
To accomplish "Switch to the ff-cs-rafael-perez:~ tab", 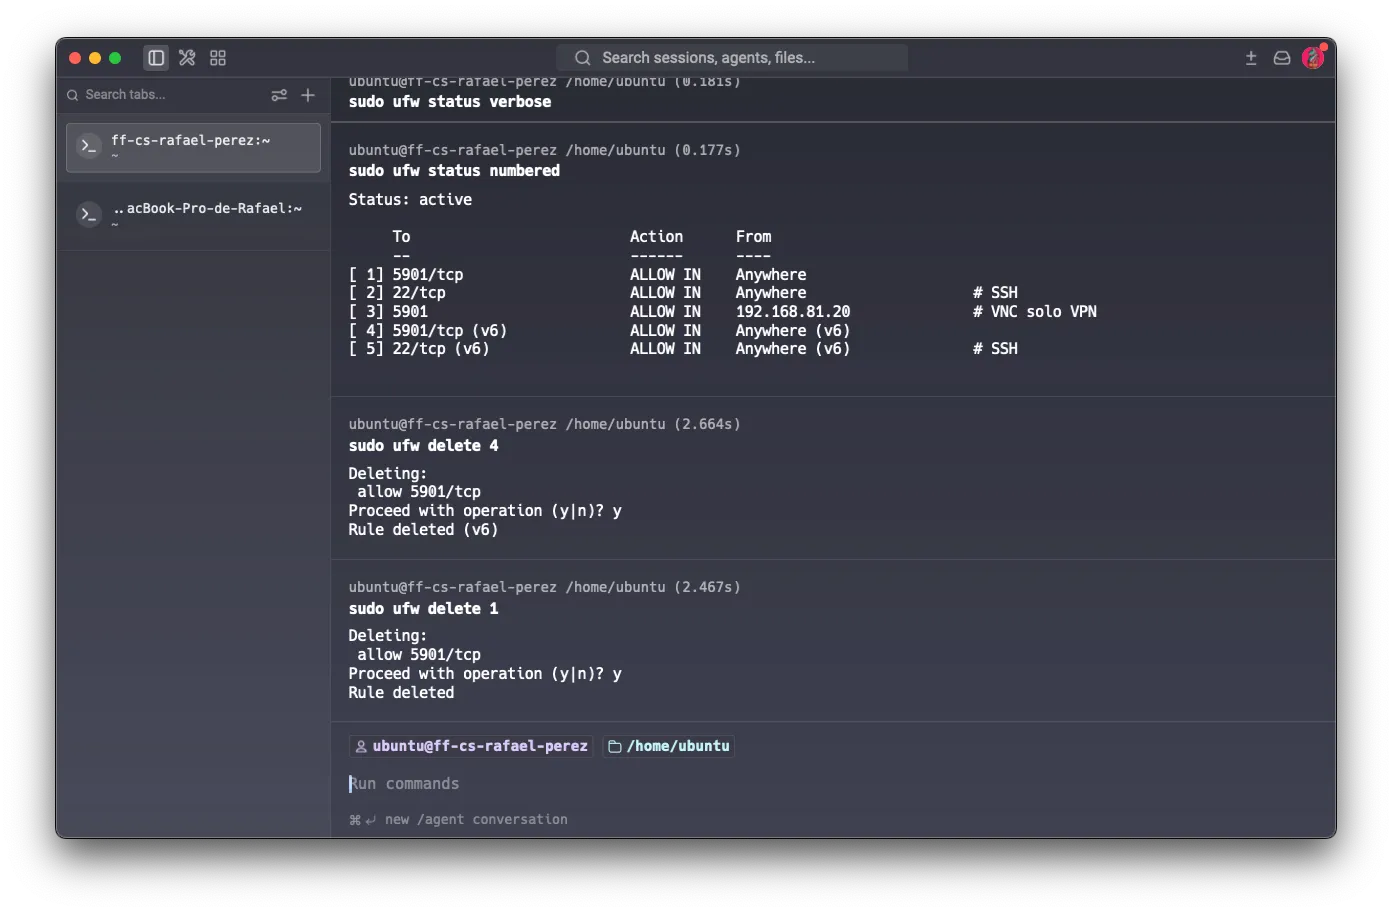I will 193,148.
